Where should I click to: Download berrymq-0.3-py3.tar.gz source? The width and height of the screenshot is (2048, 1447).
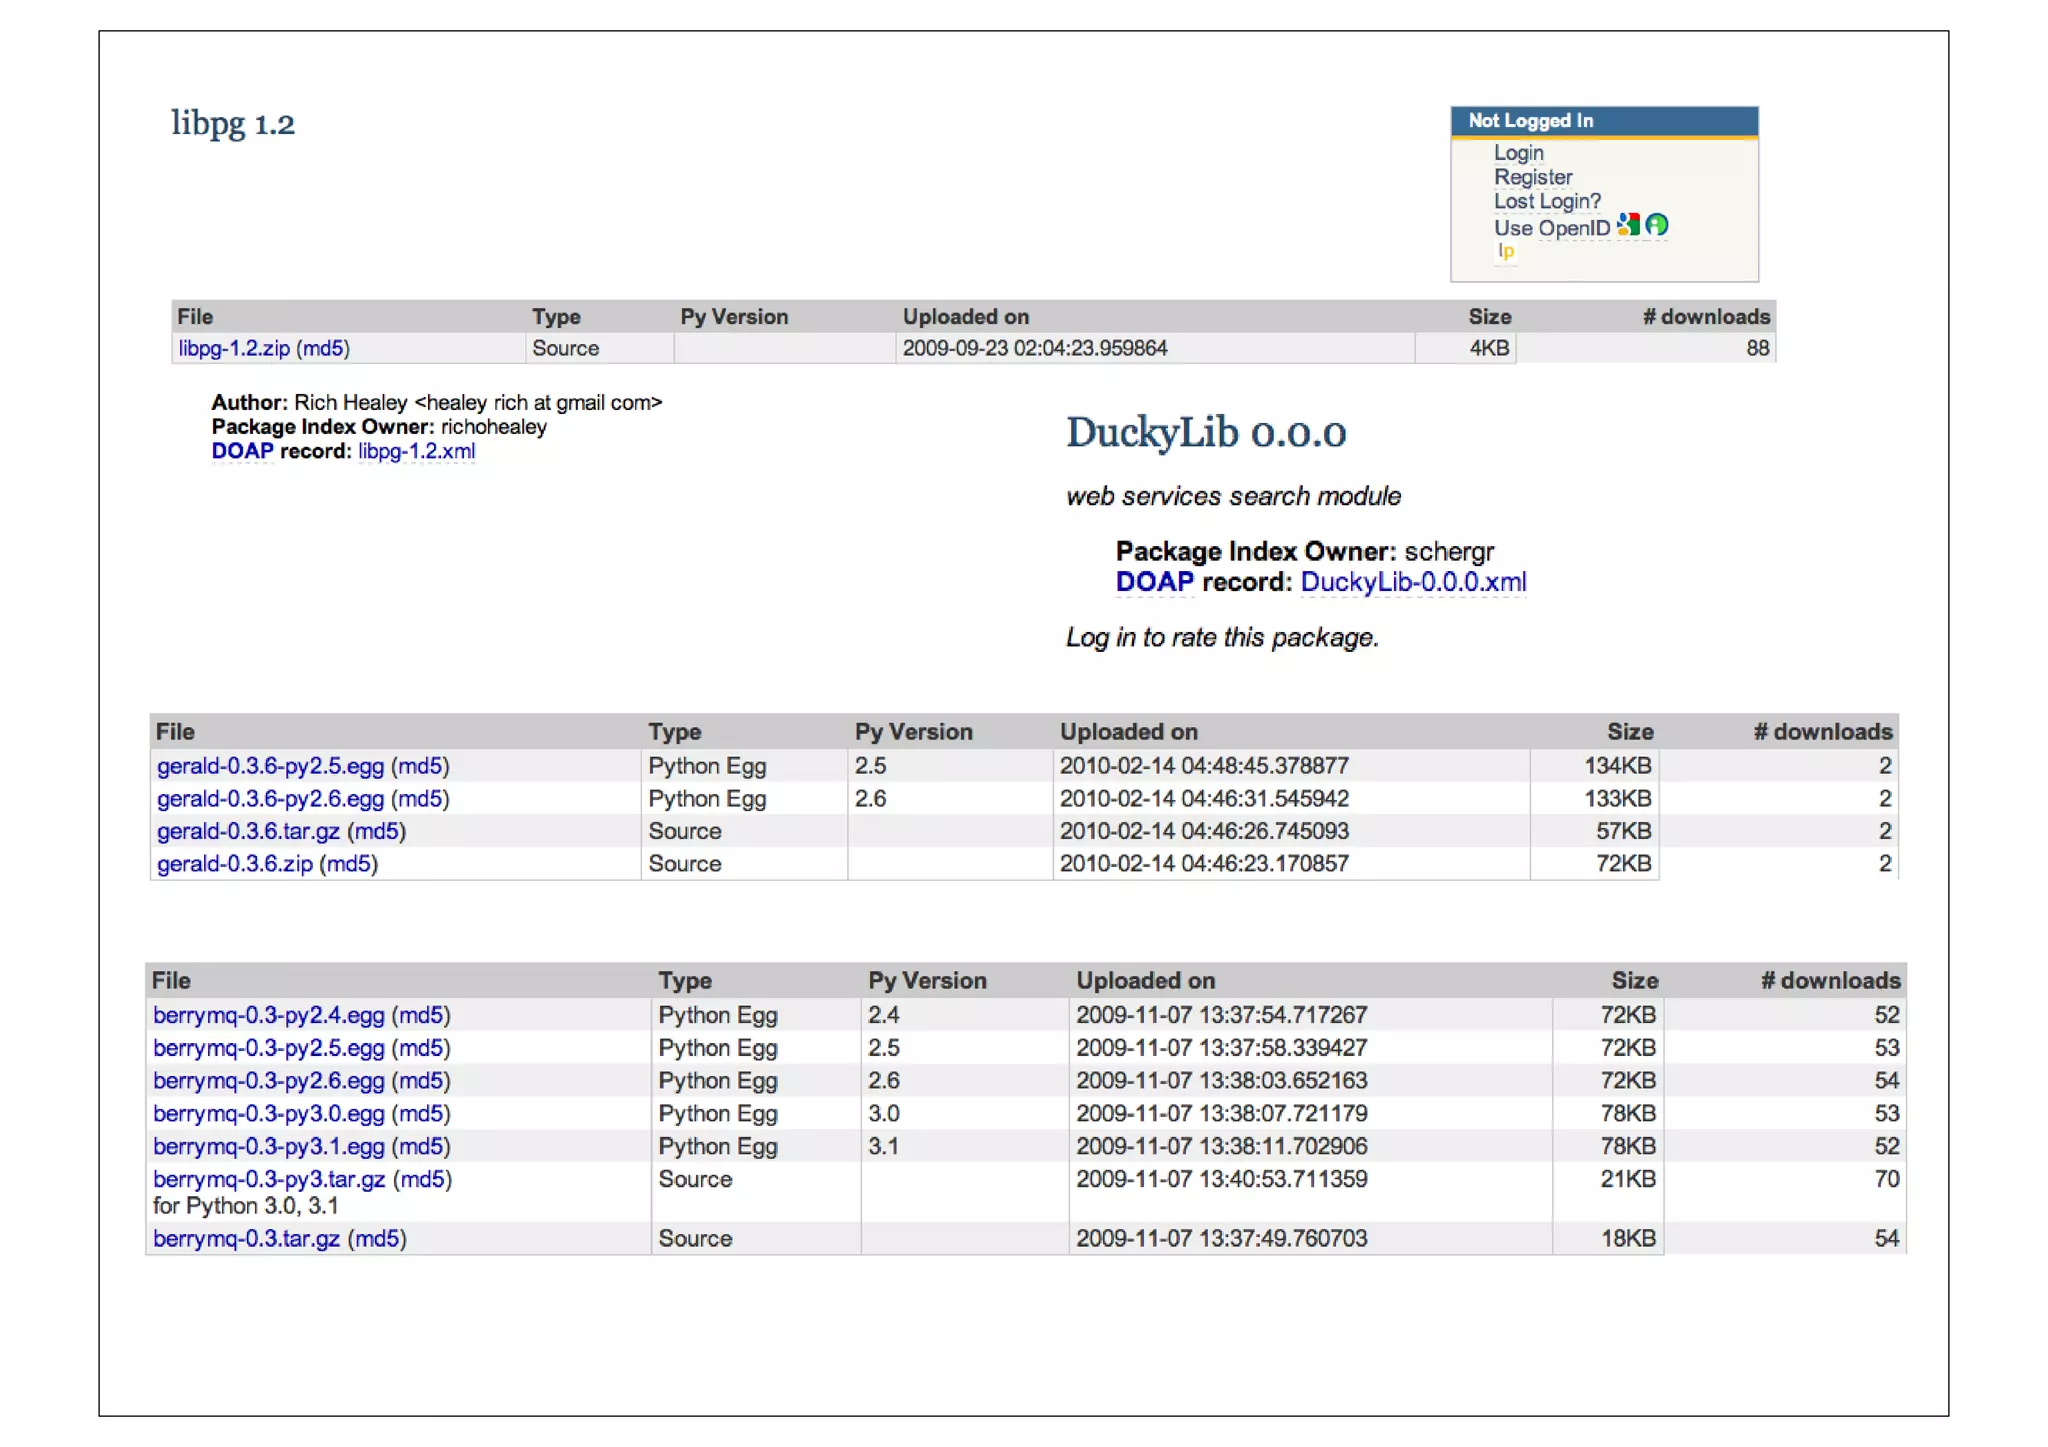(x=269, y=1180)
